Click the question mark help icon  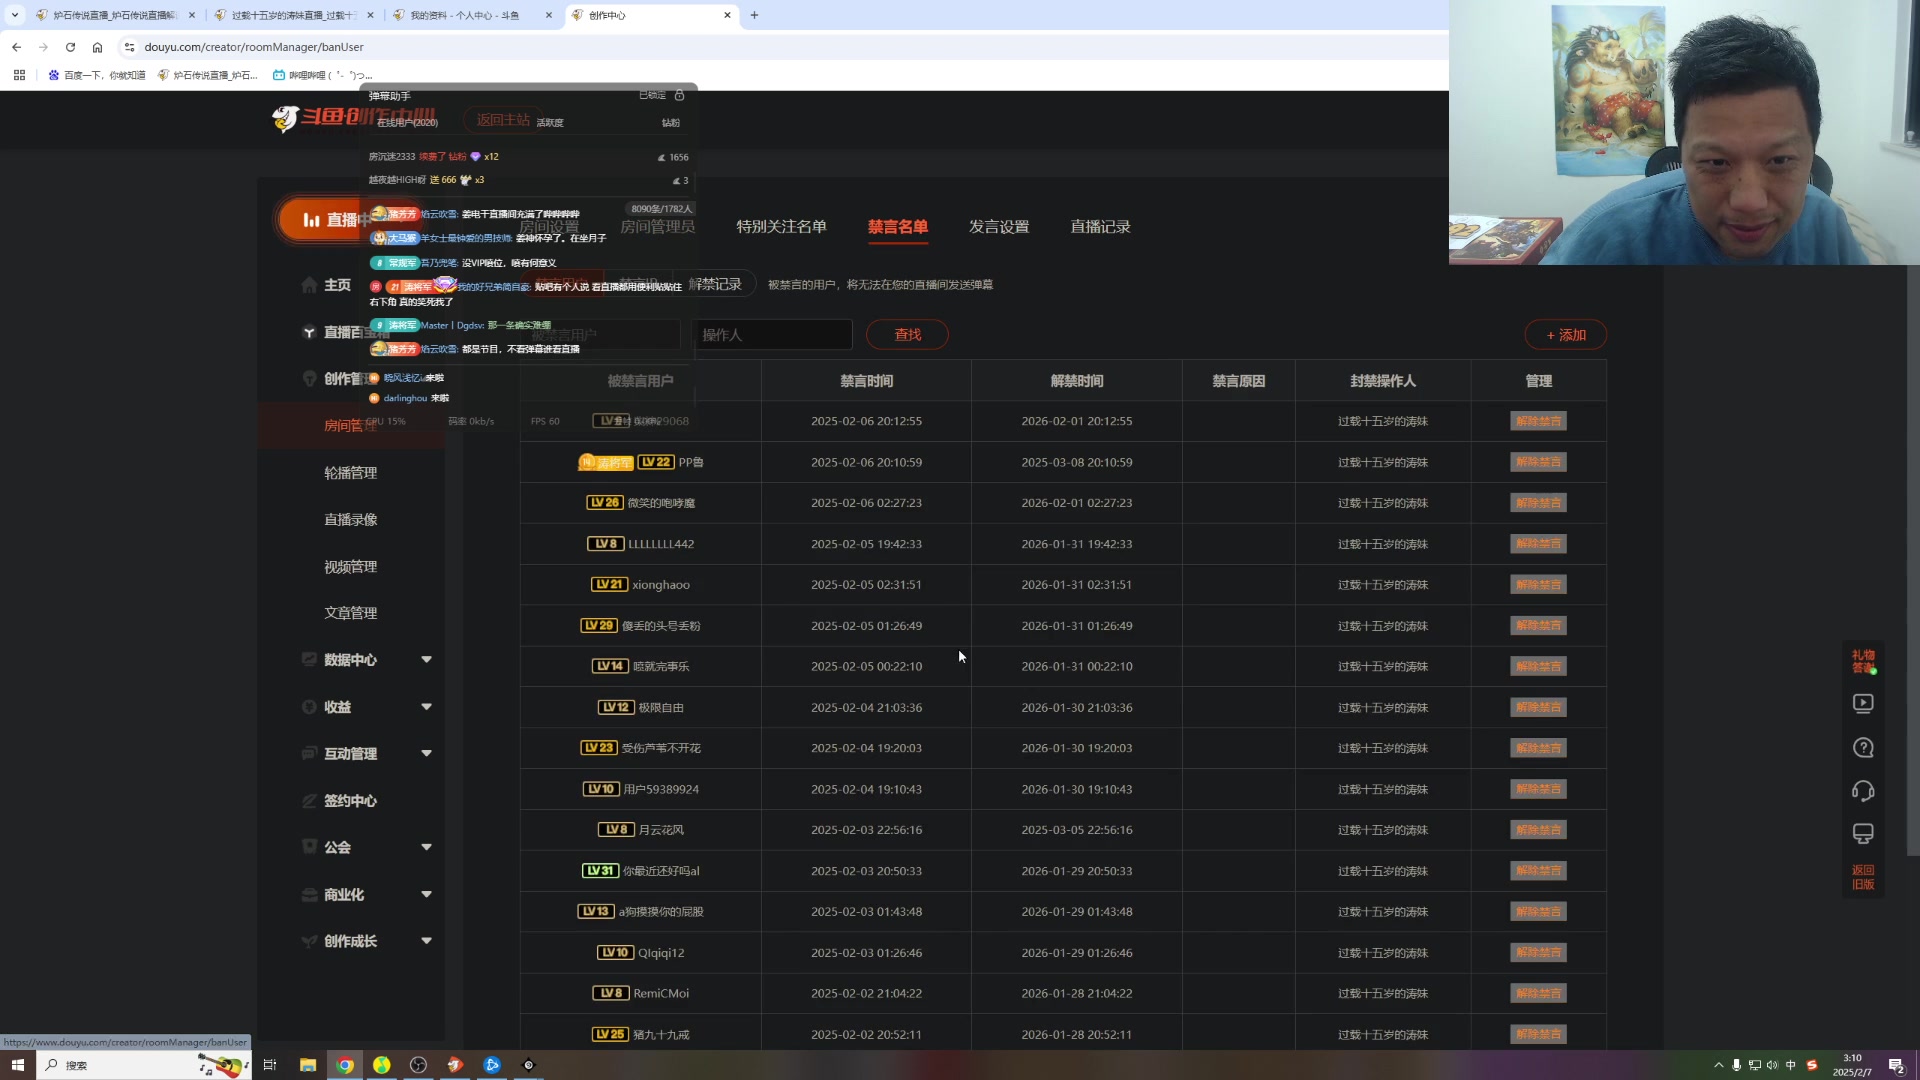point(1863,748)
